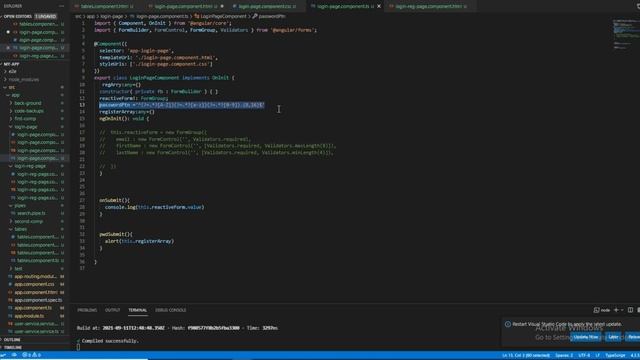
Task: Open the DEBUG CONSOLE panel tab
Action: pos(171,310)
